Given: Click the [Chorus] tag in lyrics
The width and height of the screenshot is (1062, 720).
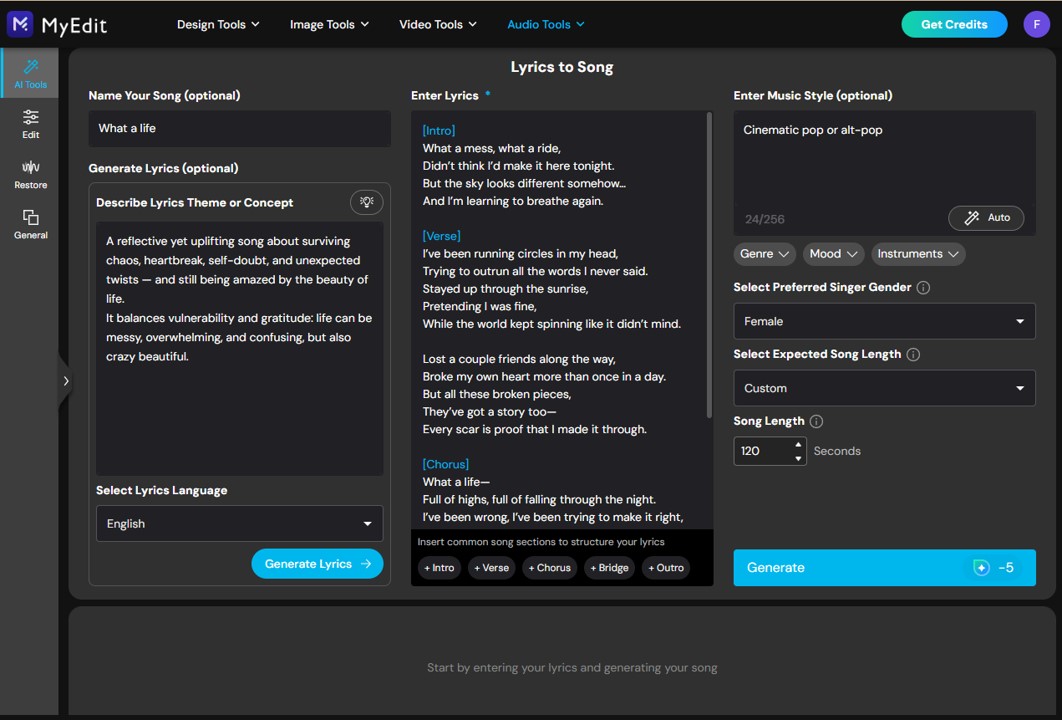Looking at the screenshot, I should click(x=446, y=464).
